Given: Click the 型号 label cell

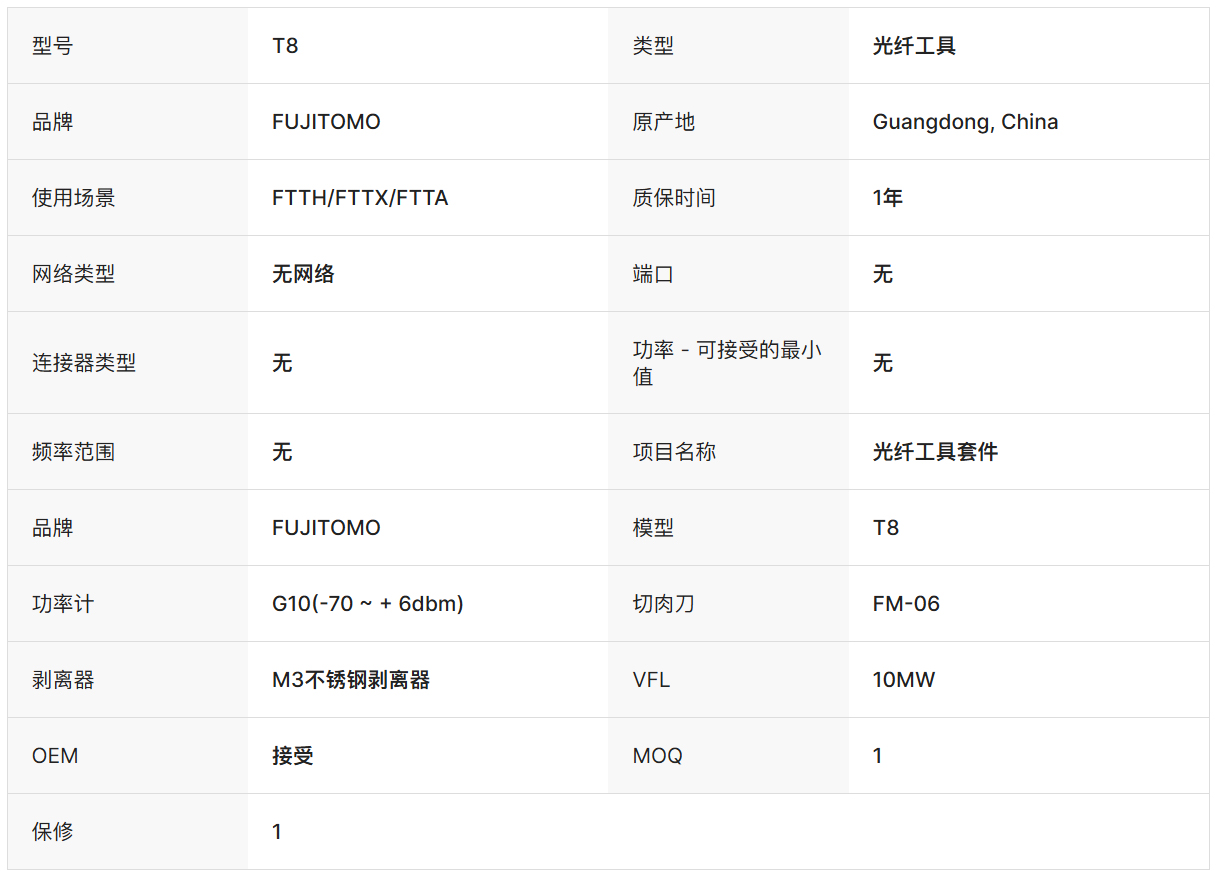Looking at the screenshot, I should [x=53, y=46].
